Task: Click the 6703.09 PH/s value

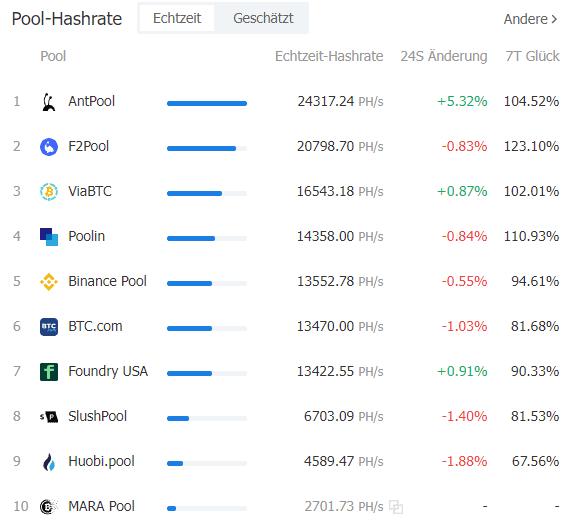Action: (x=343, y=416)
